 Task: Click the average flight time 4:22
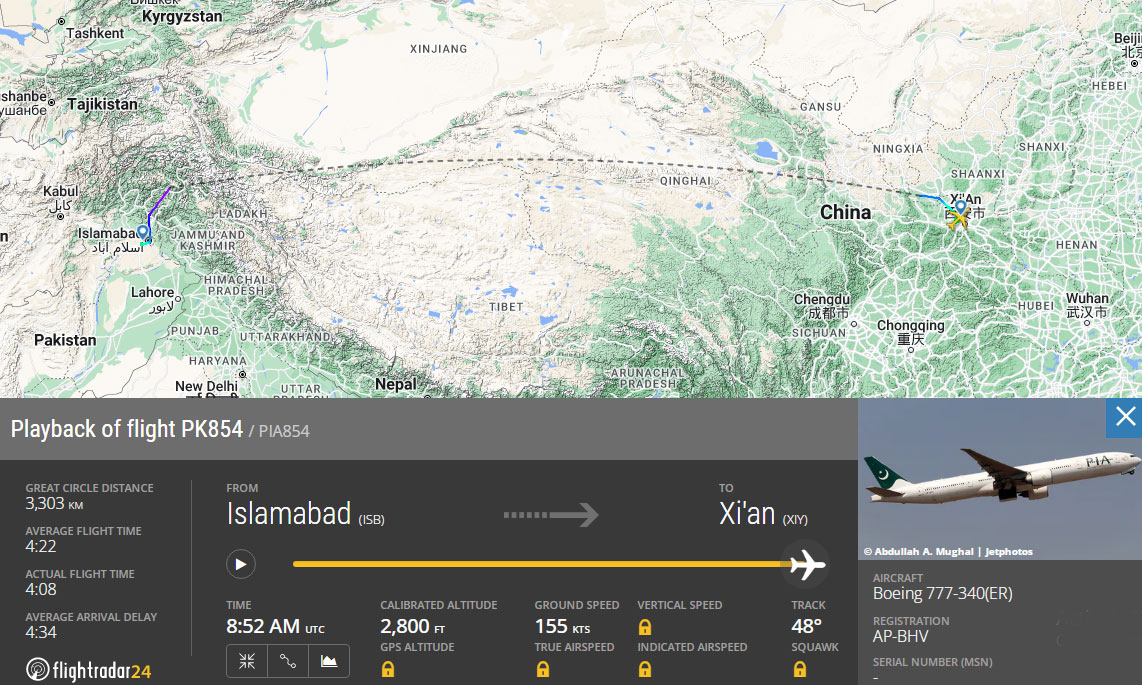click(x=41, y=547)
